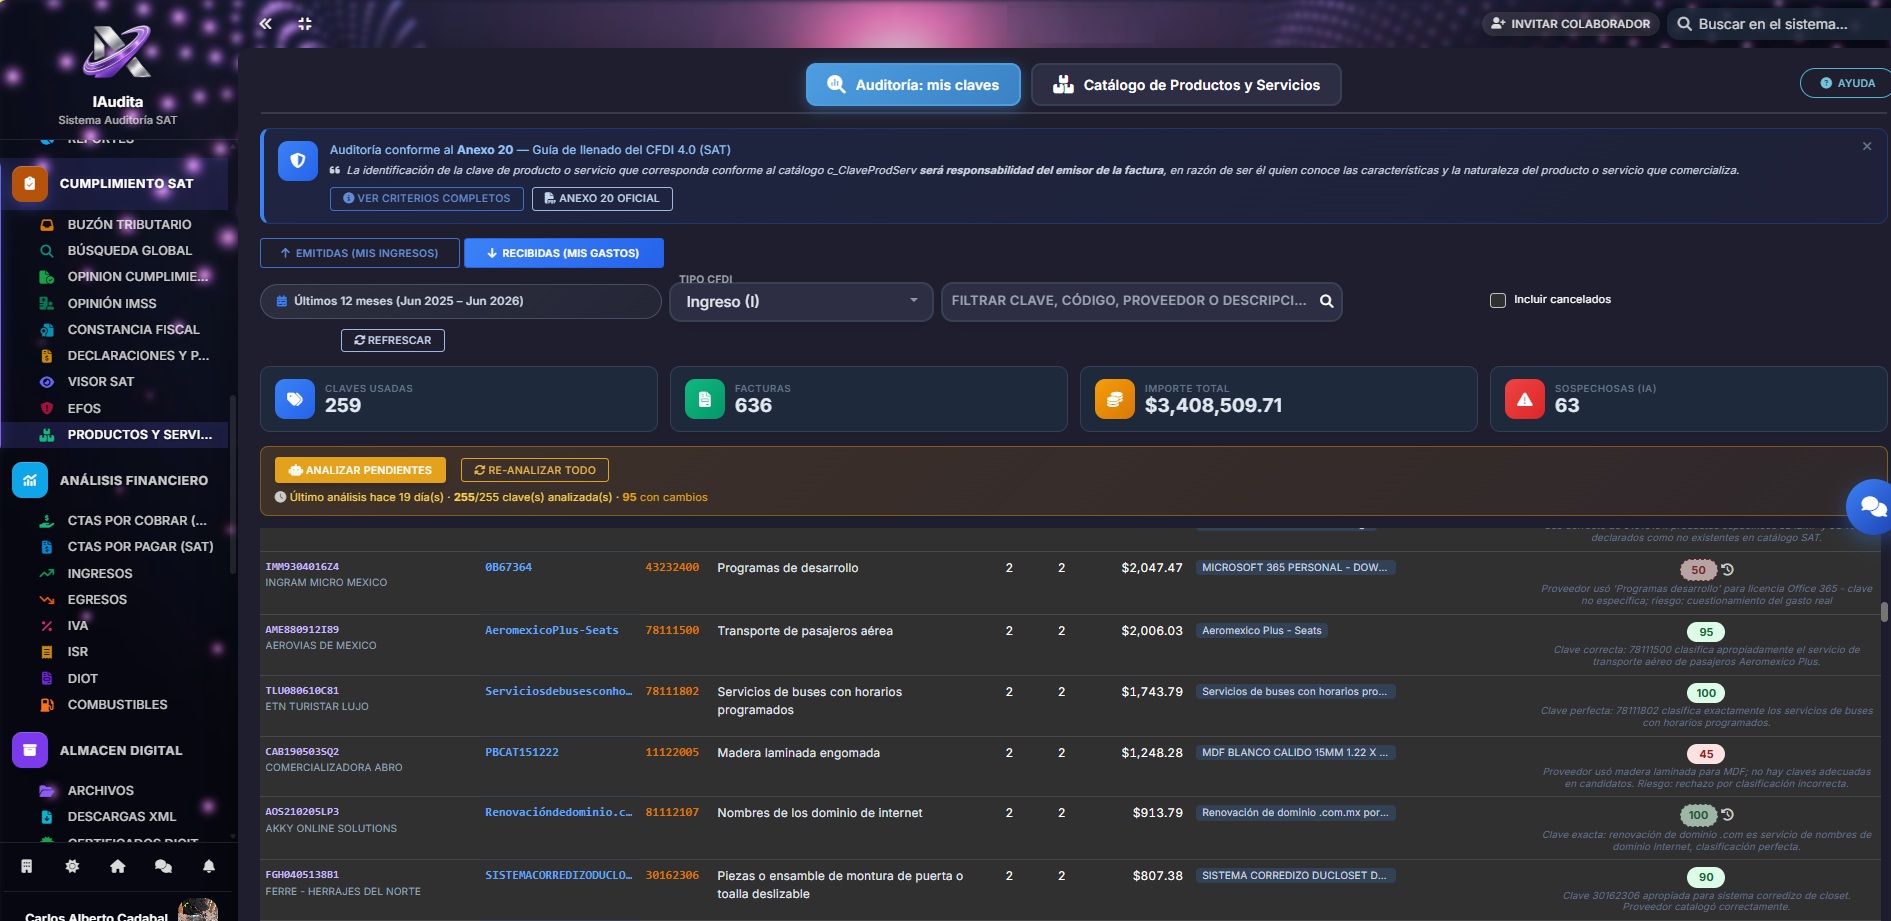Go home via house icon in bottom toolbar
Viewport: 1891px width, 921px height.
click(118, 866)
